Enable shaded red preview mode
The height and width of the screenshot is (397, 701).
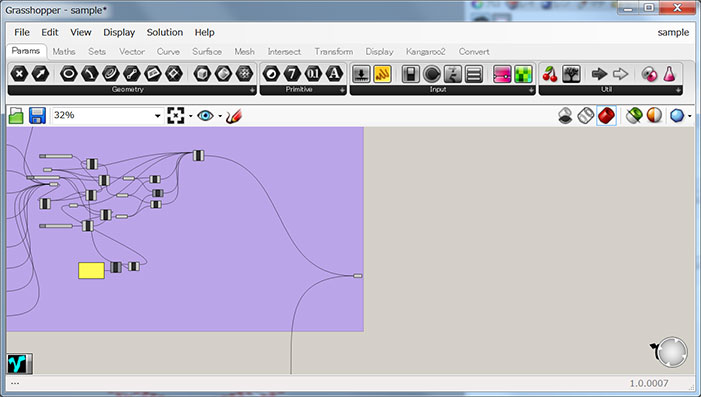[x=606, y=116]
